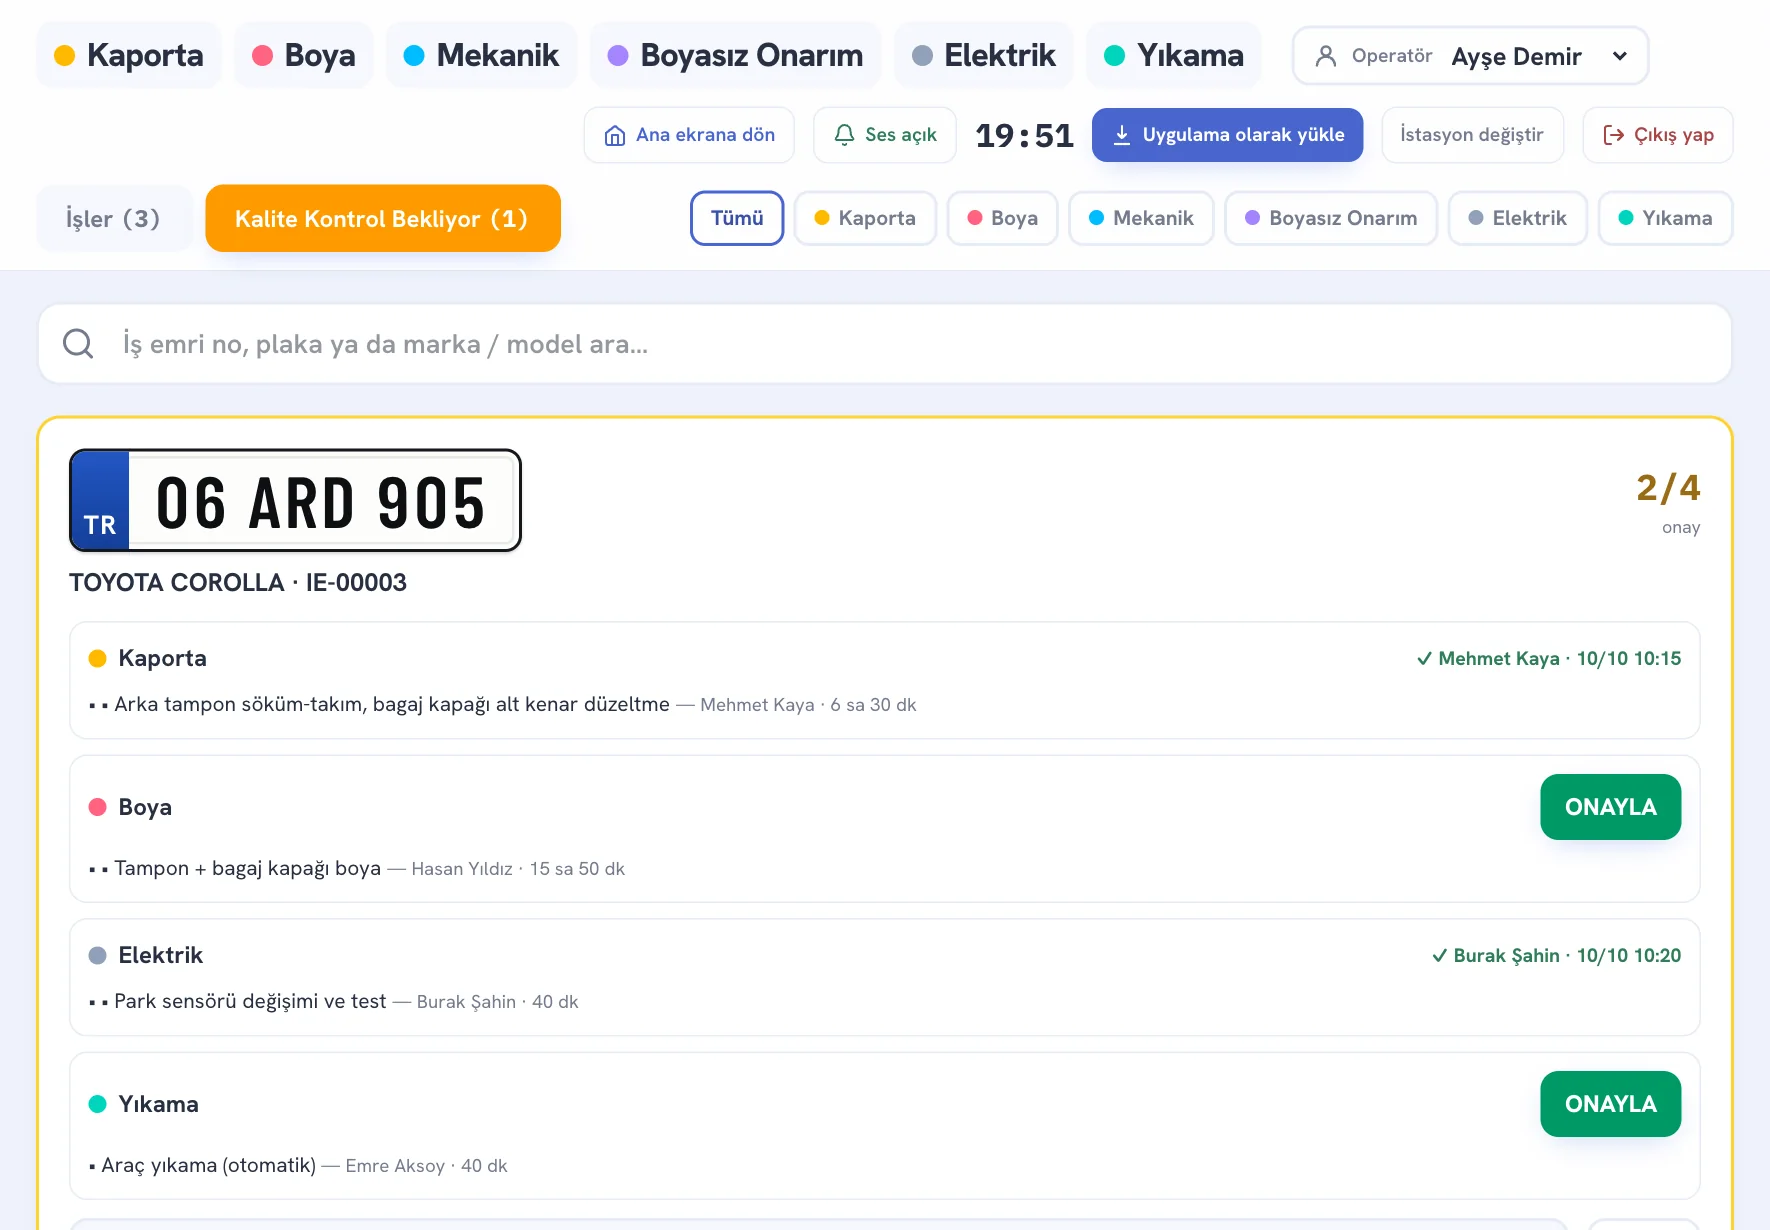Click İstasyon değiştir button
The image size is (1770, 1230).
click(1472, 135)
